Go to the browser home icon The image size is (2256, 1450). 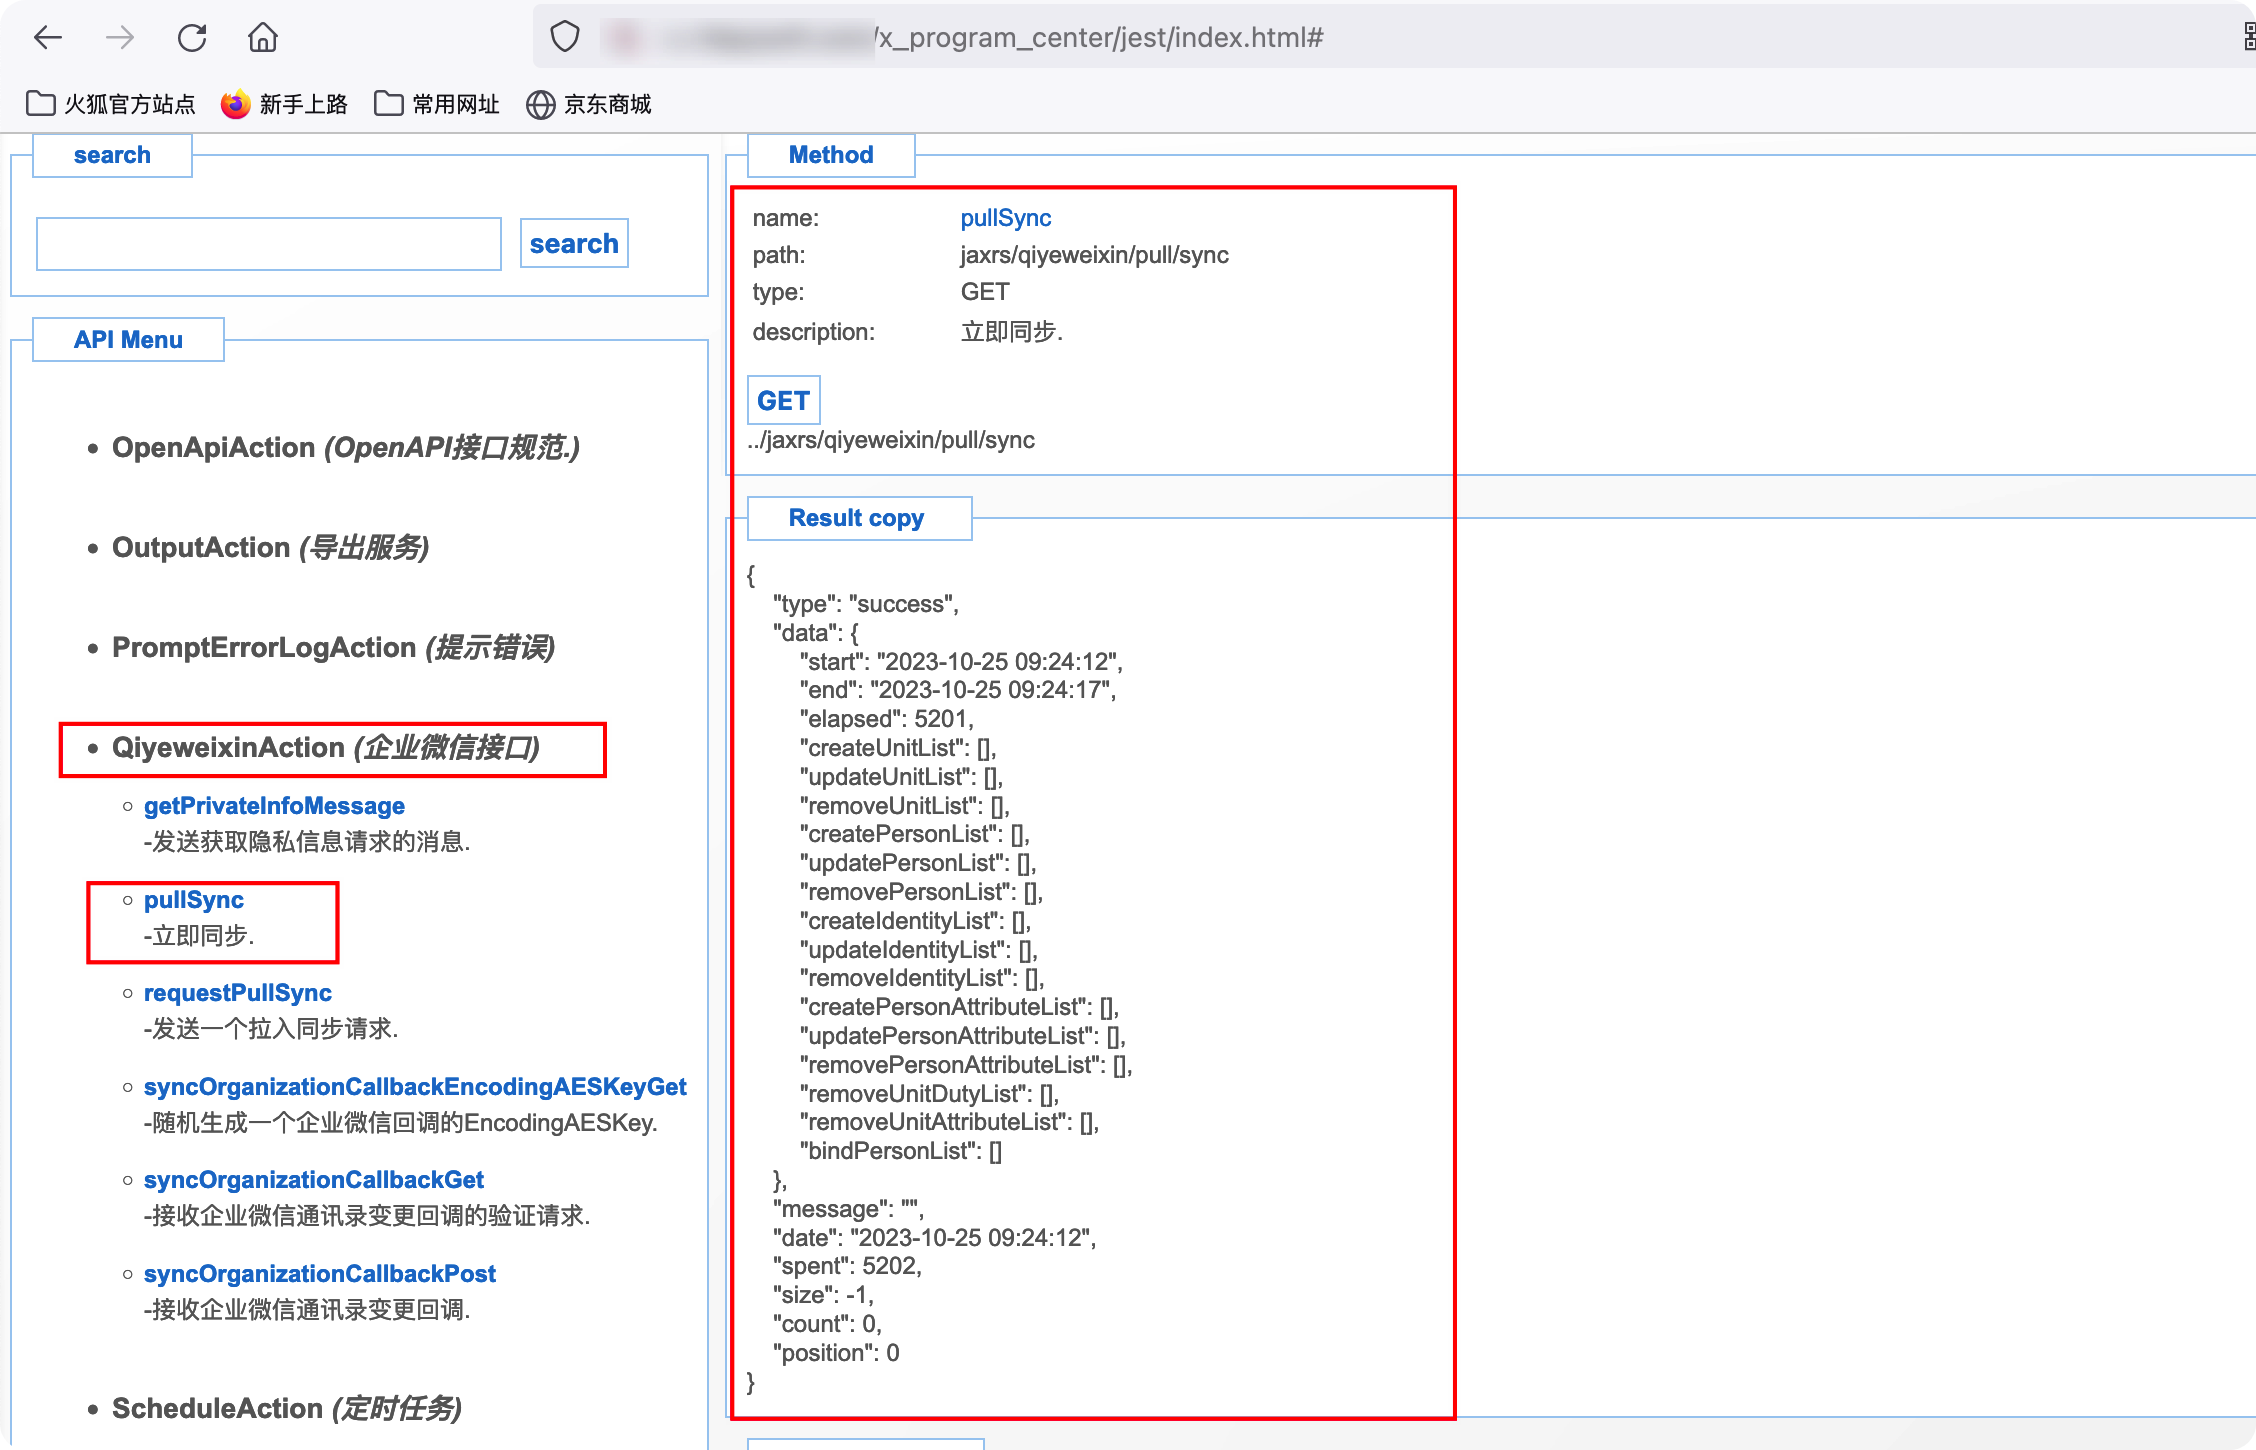click(x=263, y=38)
